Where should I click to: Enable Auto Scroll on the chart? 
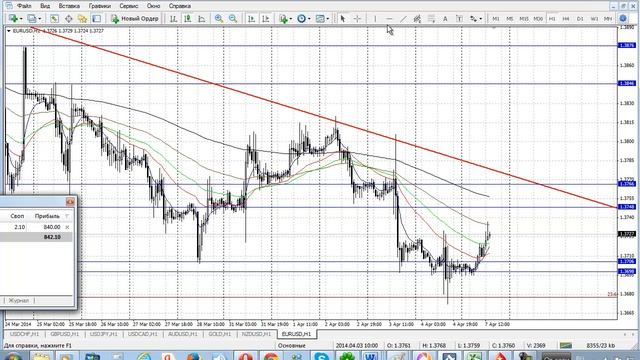pyautogui.click(x=251, y=19)
